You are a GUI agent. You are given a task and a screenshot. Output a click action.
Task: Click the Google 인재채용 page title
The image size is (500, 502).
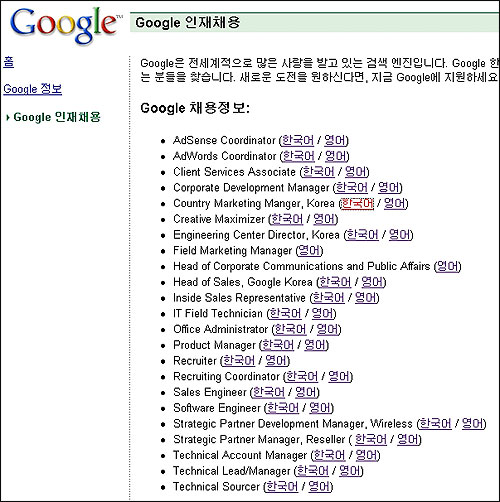pyautogui.click(x=188, y=23)
